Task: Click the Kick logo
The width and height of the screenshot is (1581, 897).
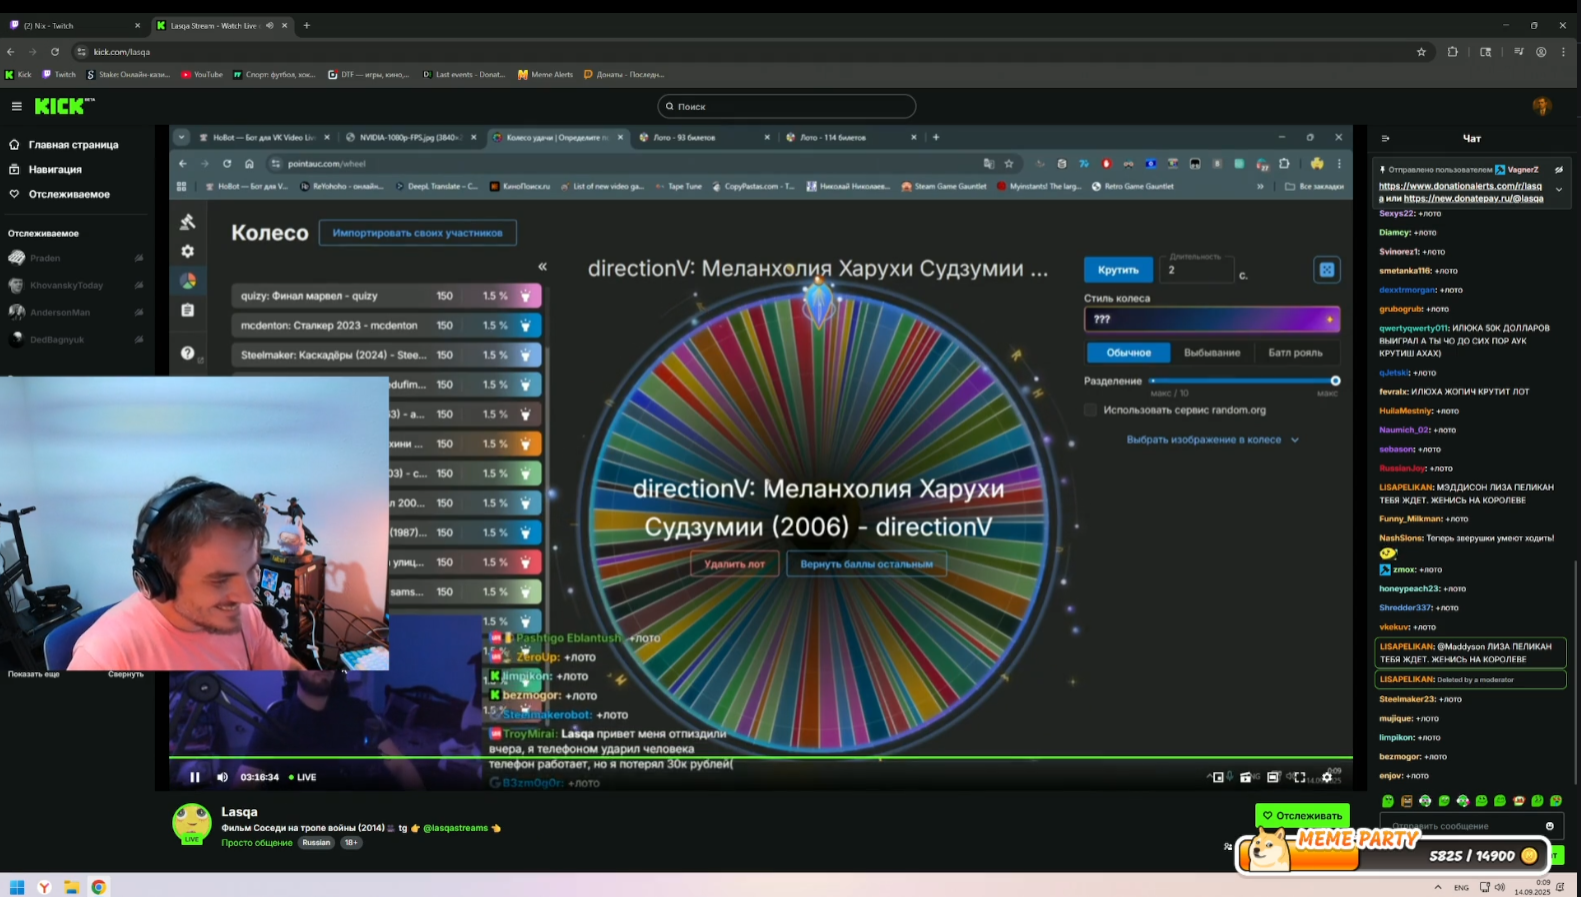Action: coord(63,106)
